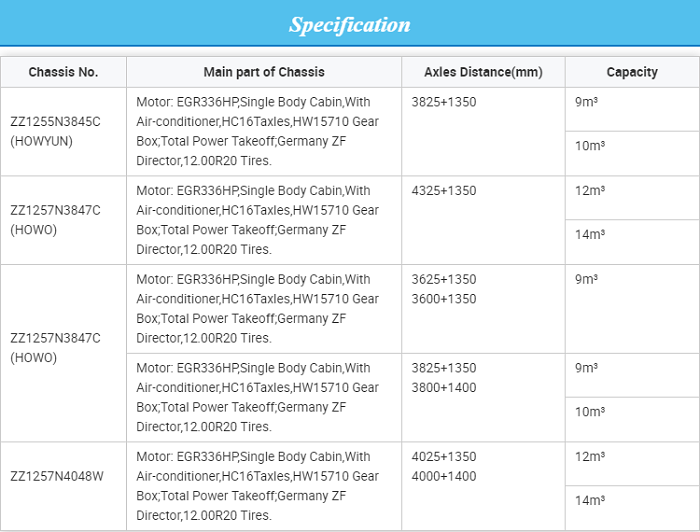The image size is (700, 532).
Task: Click the 12m³ capacity in ZZ1257N4048W row
Action: tap(590, 457)
